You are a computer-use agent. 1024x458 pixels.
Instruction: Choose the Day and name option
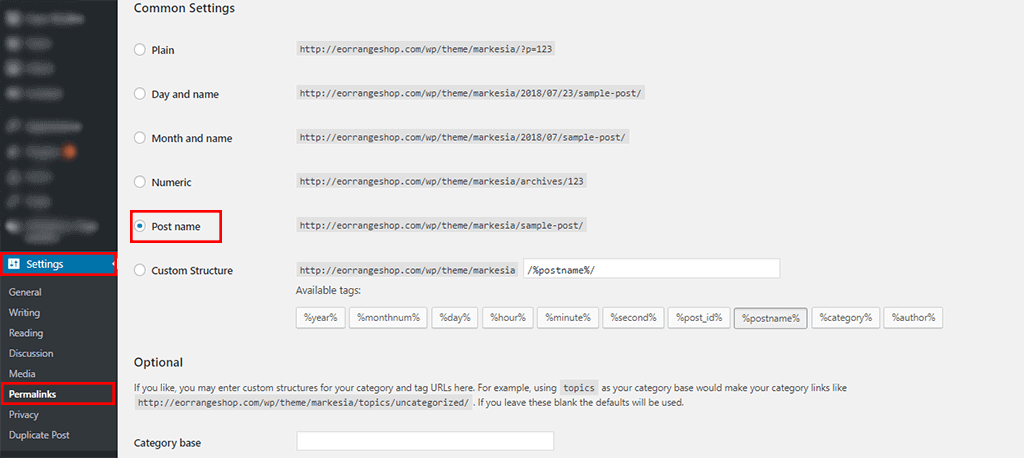point(140,94)
